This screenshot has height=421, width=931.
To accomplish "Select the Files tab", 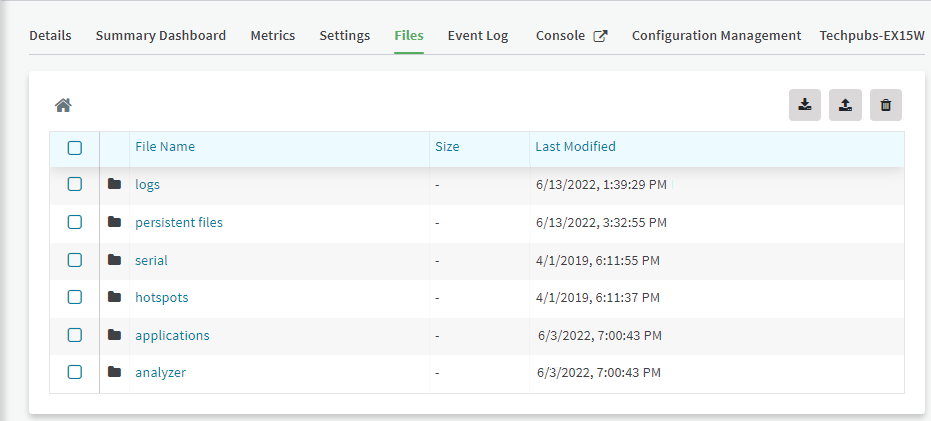I will coord(408,36).
